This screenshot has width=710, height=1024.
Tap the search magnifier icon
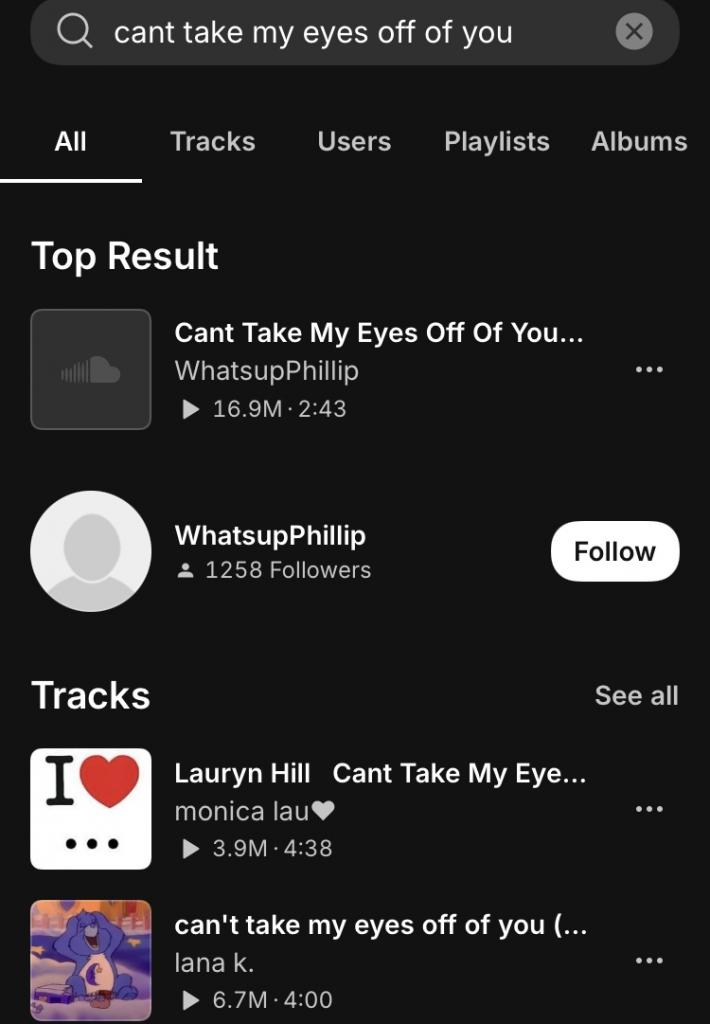(x=74, y=31)
